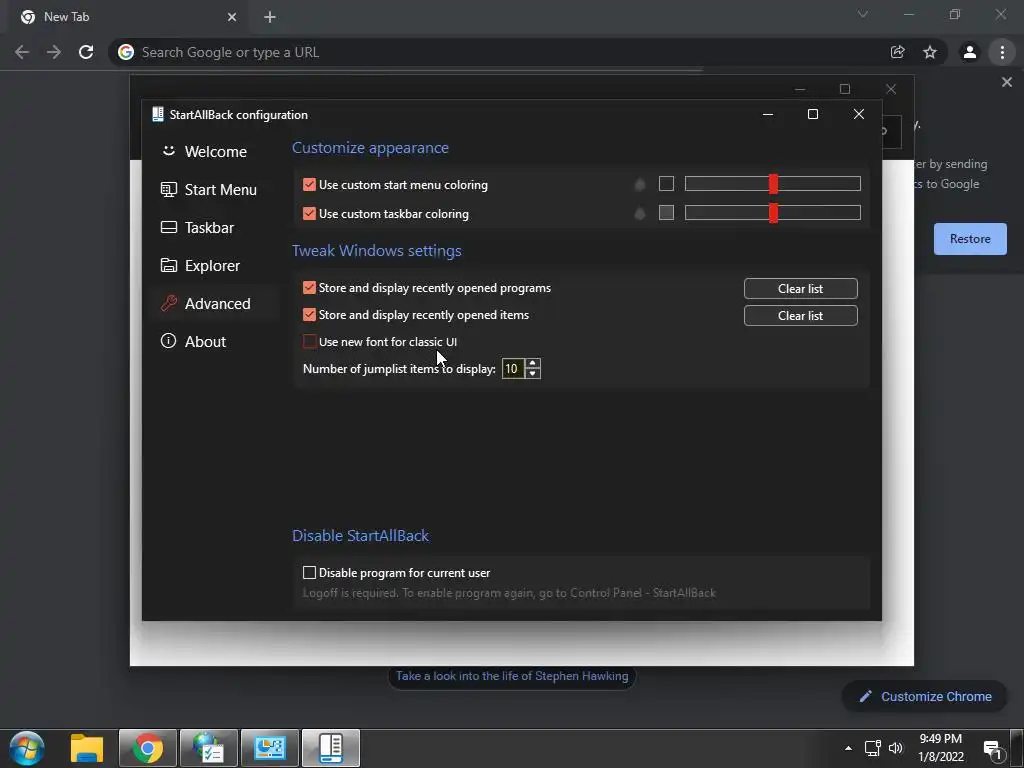Screen dimensions: 1024x768
Task: Open a new Chrome tab
Action: coord(270,17)
